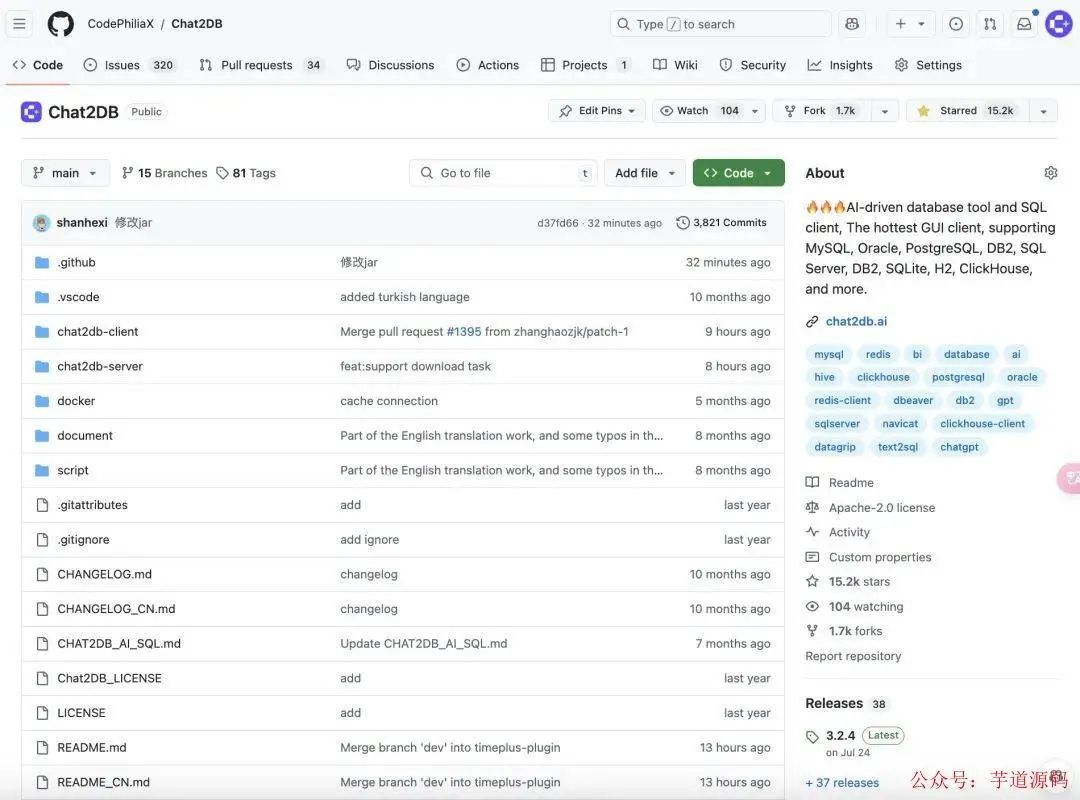Viewport: 1080px width, 800px height.
Task: Click shanhexi's commit author avatar
Action: [41, 223]
